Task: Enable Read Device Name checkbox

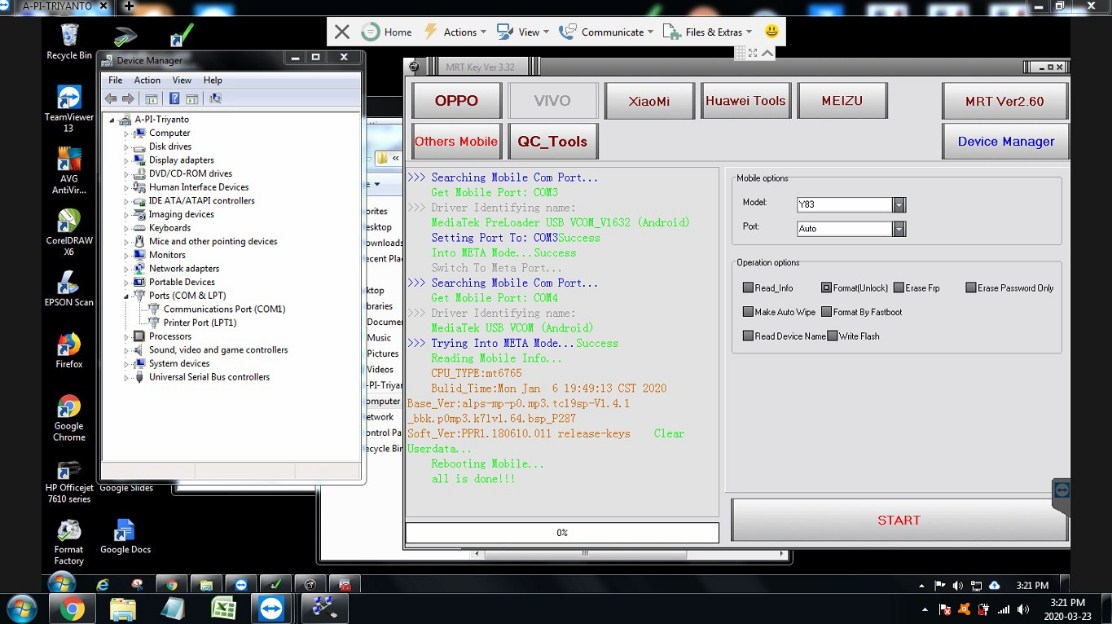Action: (x=748, y=336)
